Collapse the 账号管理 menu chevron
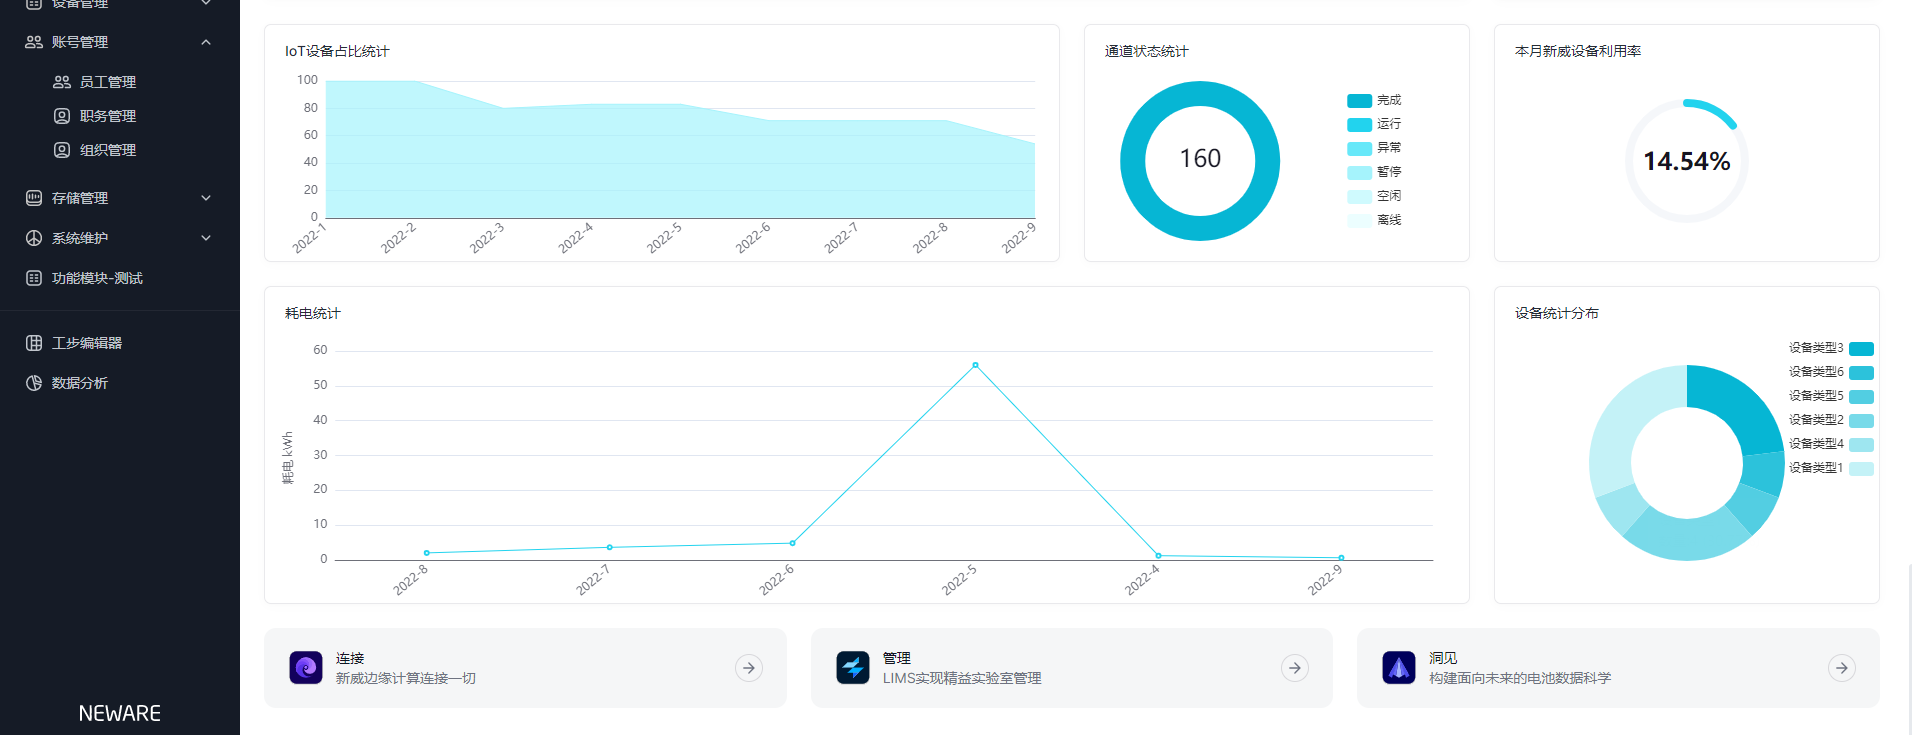The height and width of the screenshot is (735, 1912). [206, 42]
